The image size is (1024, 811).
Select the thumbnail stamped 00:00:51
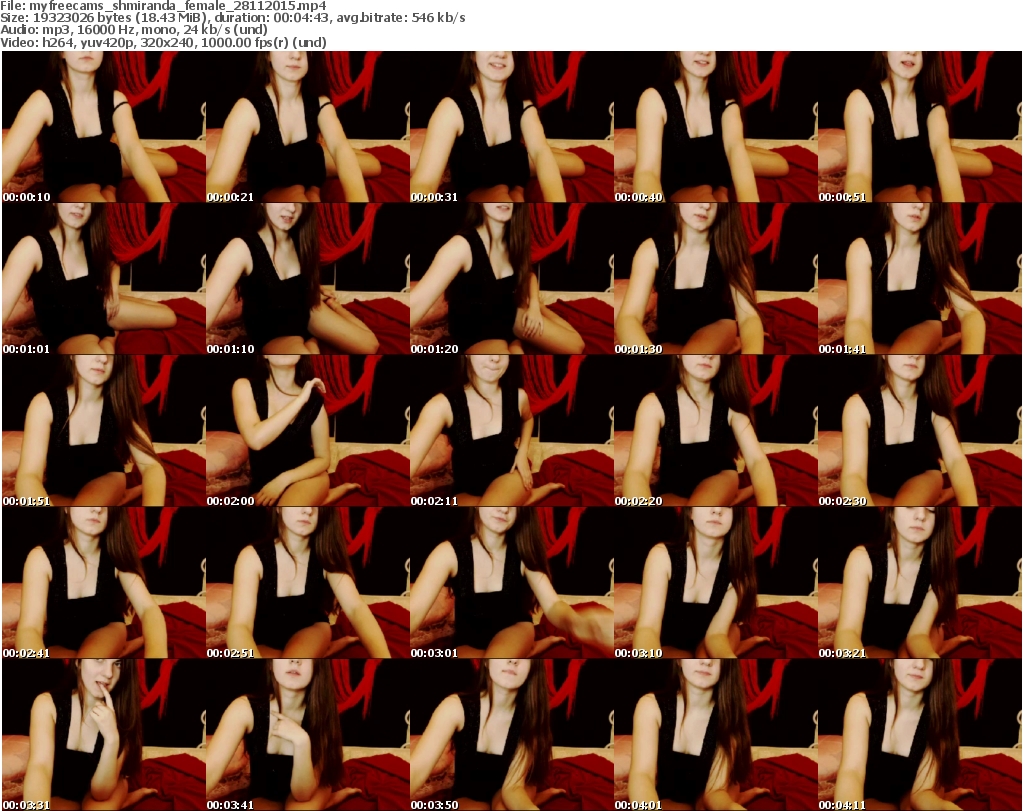[x=920, y=127]
